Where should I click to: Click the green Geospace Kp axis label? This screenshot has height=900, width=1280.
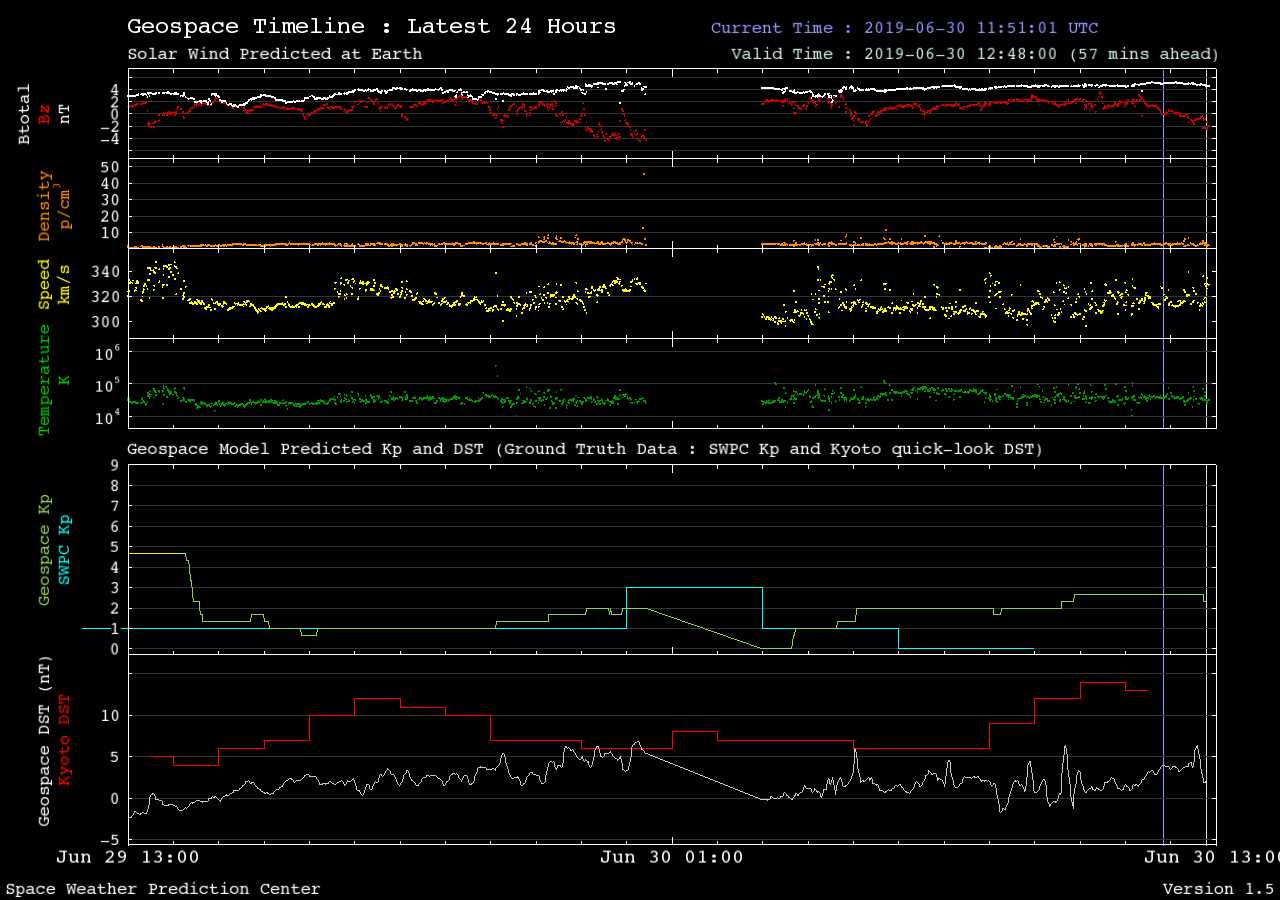(44, 550)
